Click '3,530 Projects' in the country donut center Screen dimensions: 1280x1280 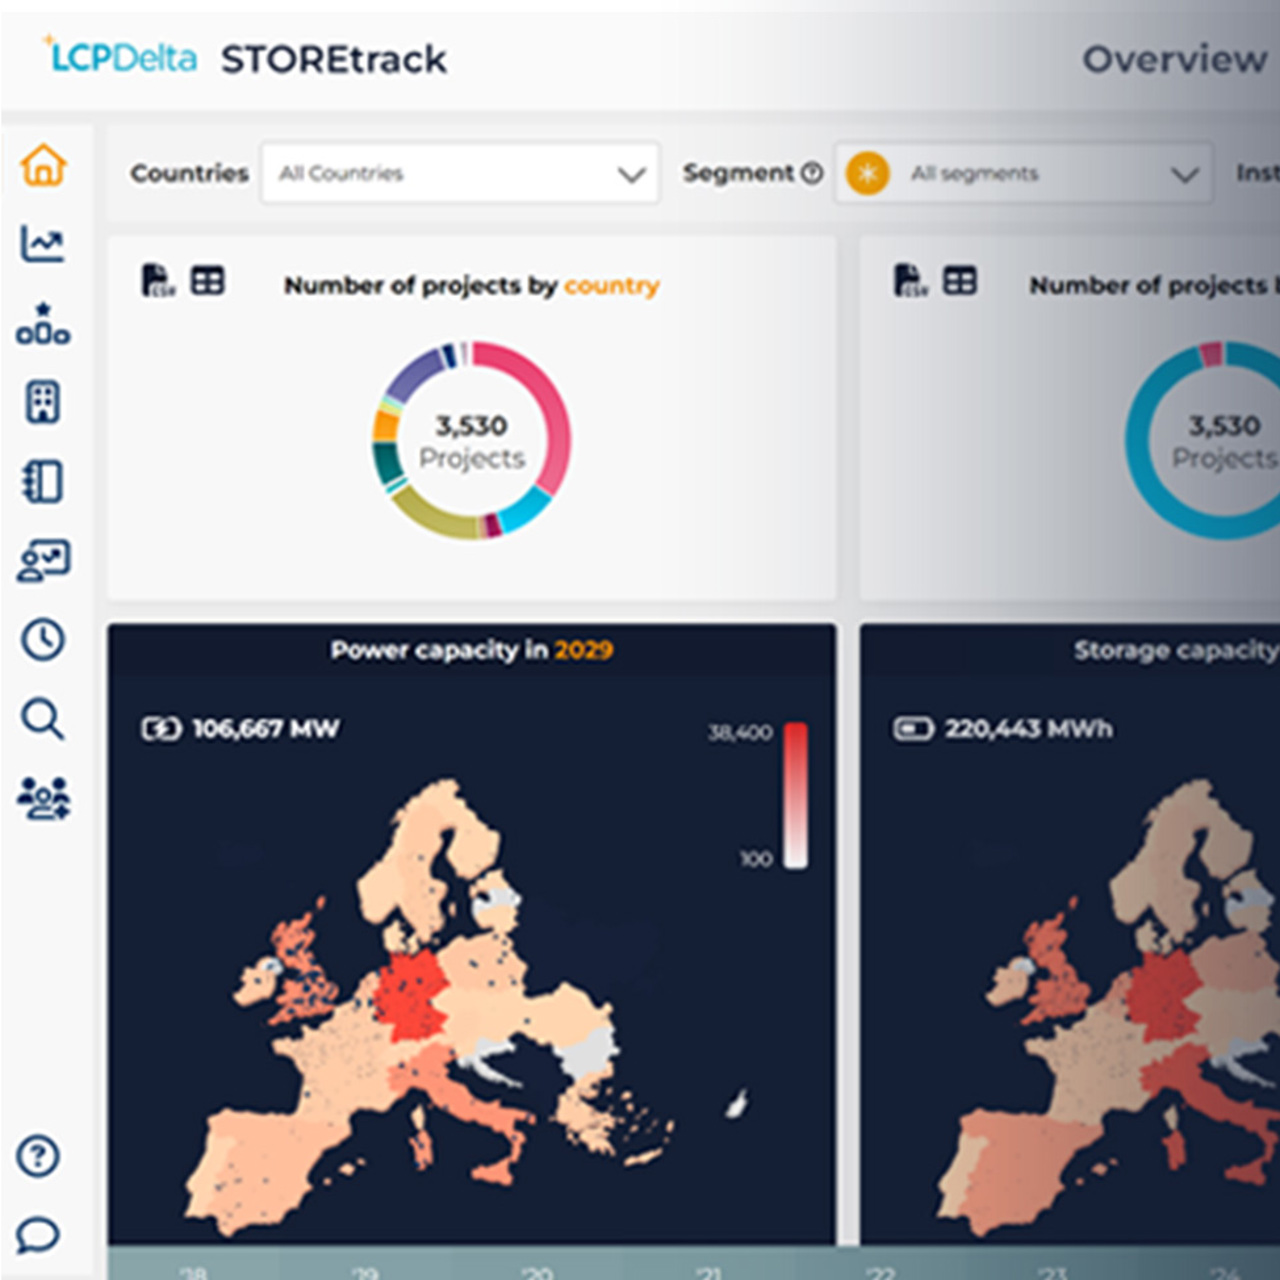pyautogui.click(x=472, y=441)
